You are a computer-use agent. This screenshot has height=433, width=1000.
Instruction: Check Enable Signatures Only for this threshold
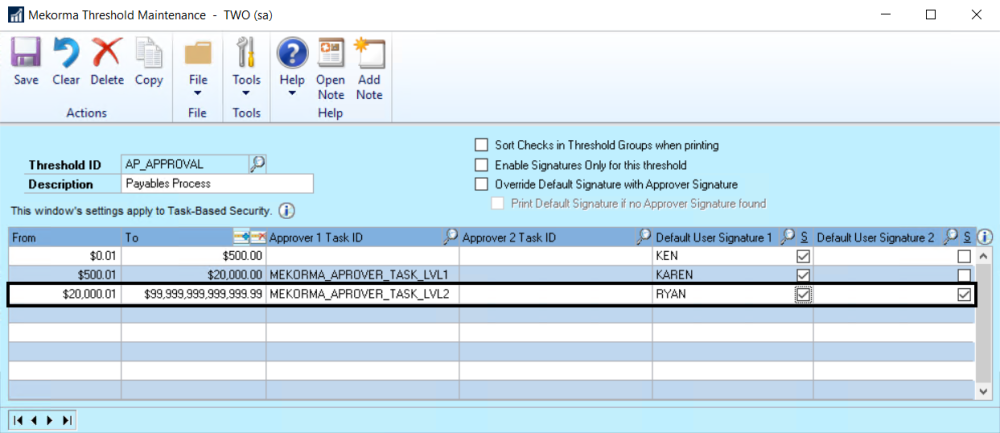point(482,165)
